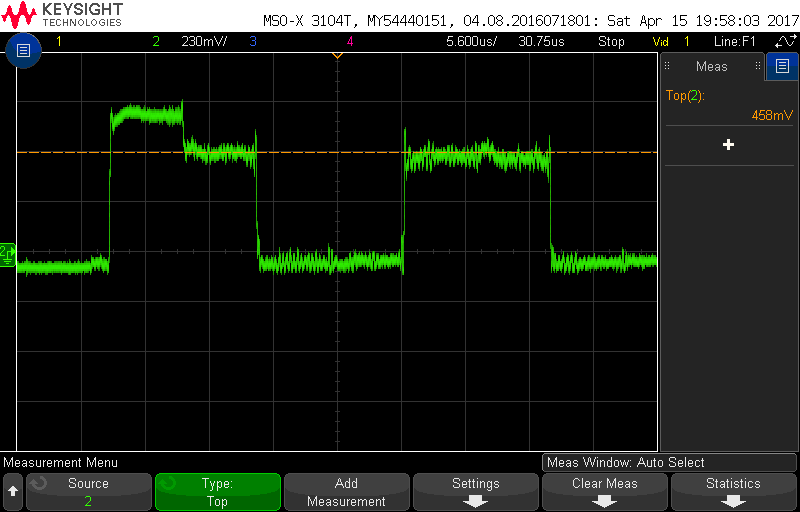Click the Stop run status indicator
The width and height of the screenshot is (800, 512).
click(x=611, y=41)
